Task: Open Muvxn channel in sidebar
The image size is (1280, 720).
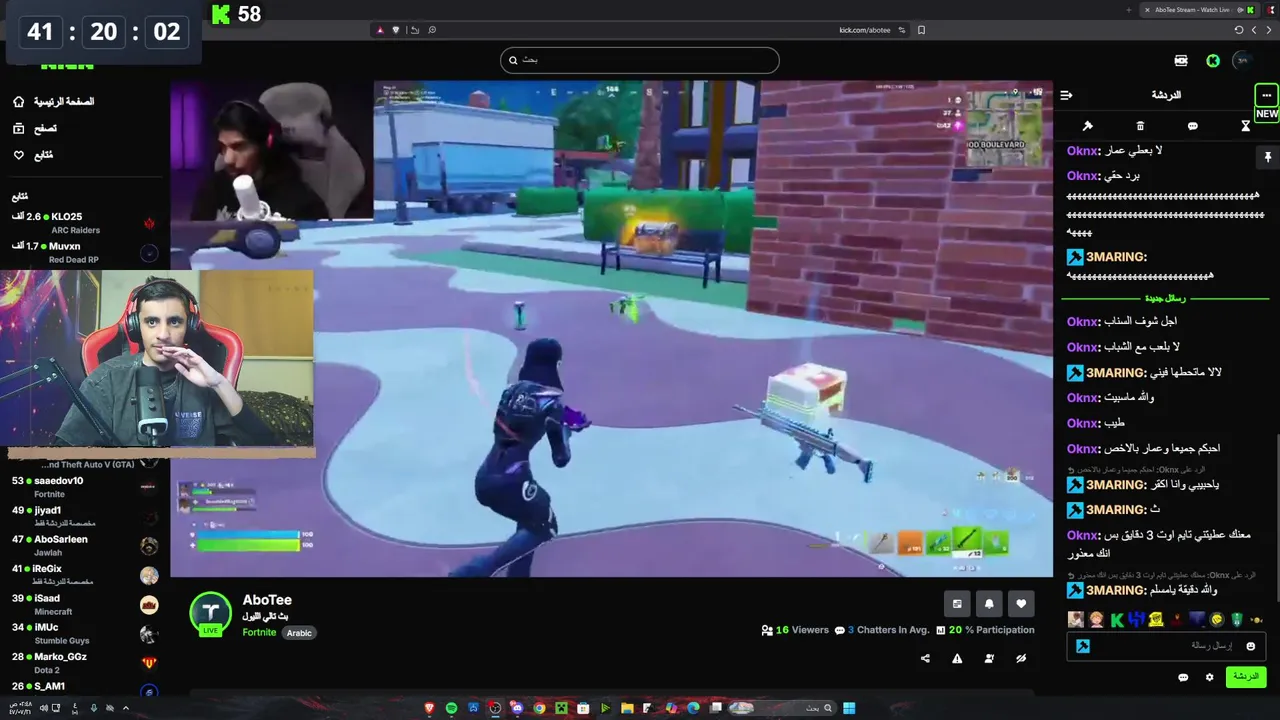Action: coord(84,252)
